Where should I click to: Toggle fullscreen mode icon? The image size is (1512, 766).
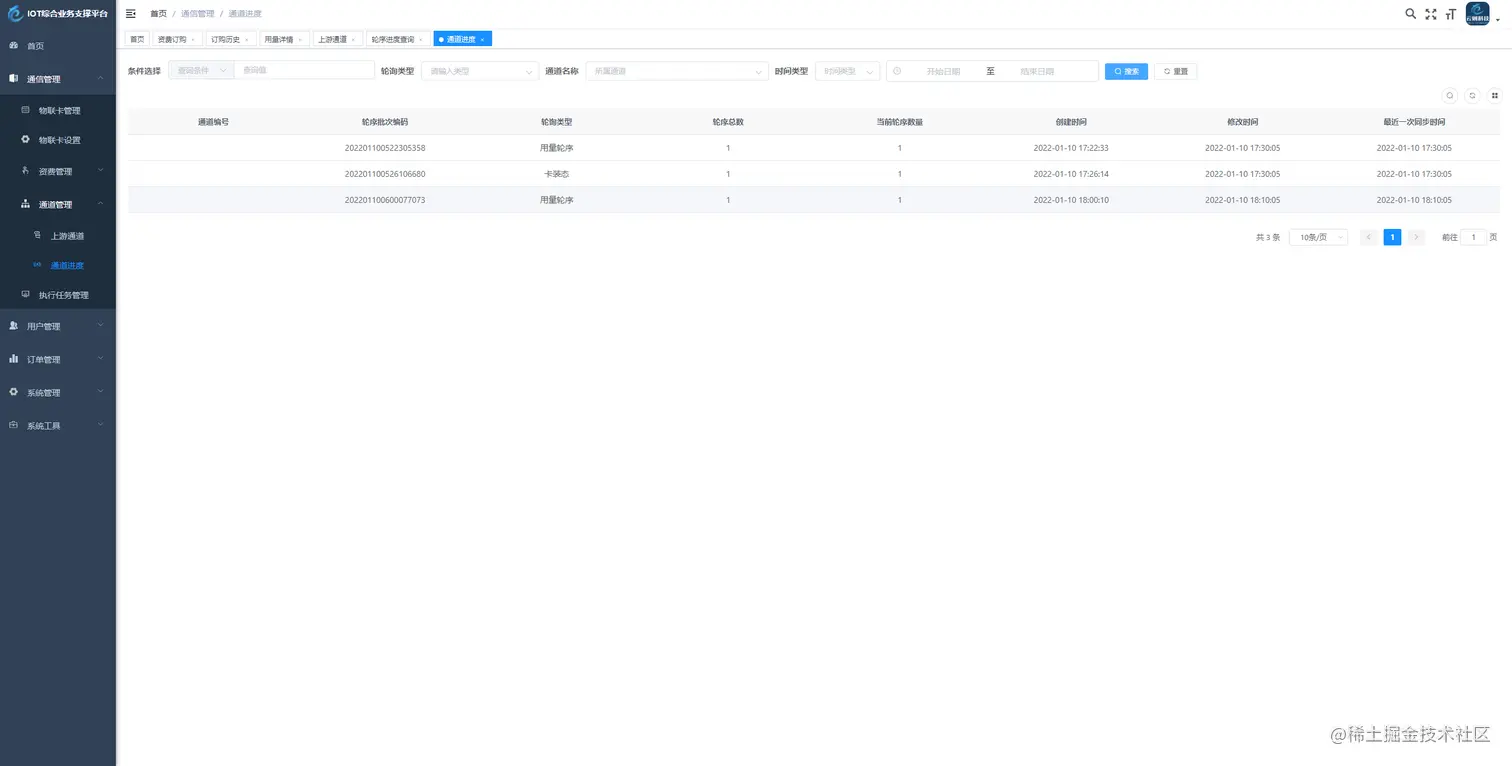pyautogui.click(x=1431, y=14)
